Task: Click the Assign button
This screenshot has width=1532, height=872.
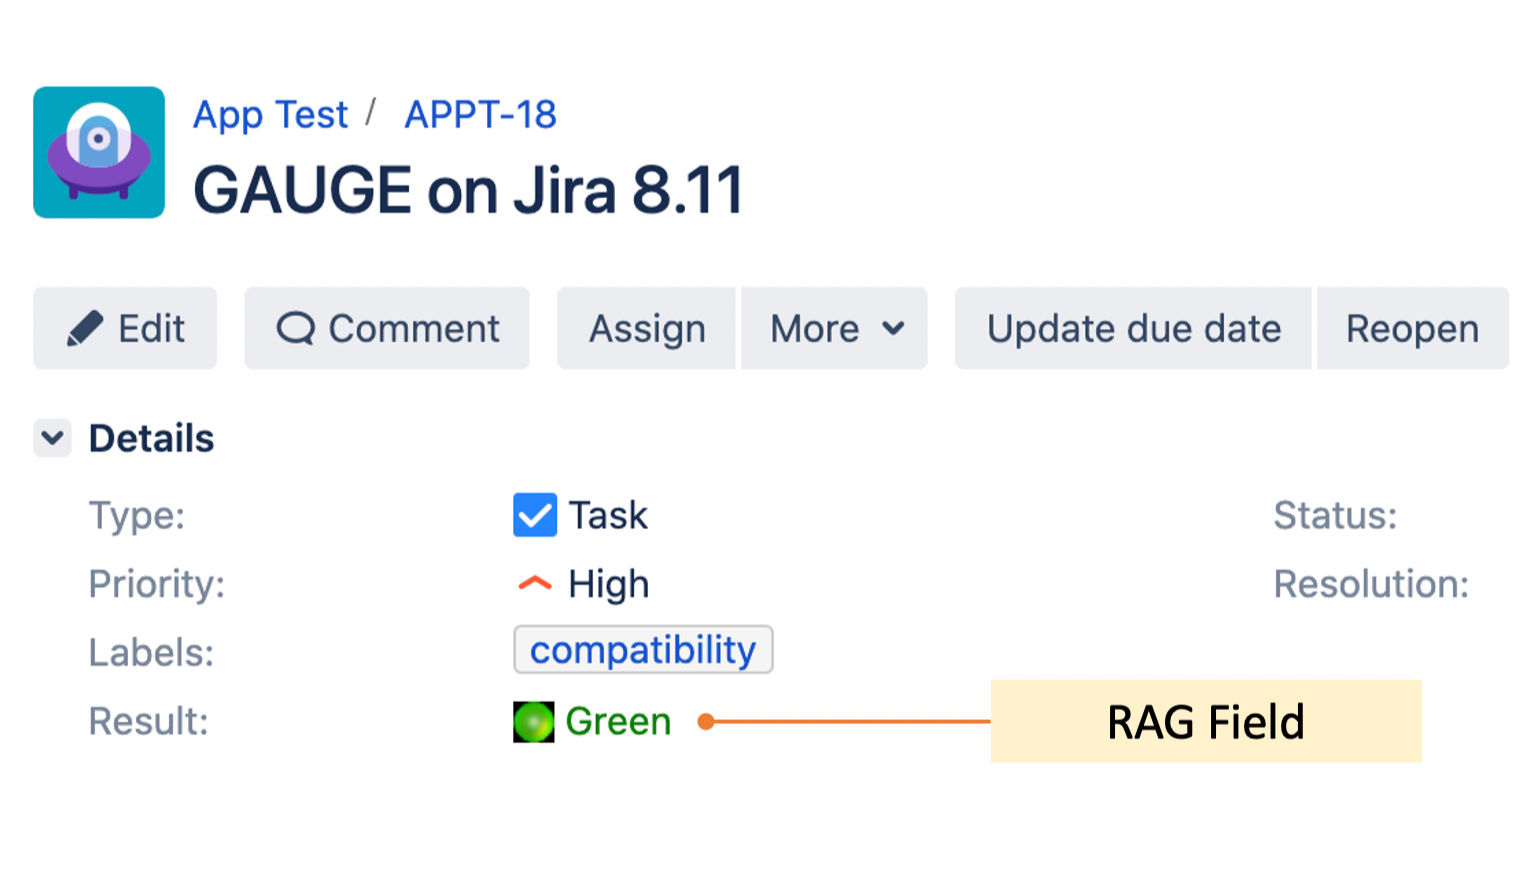Action: [x=645, y=328]
